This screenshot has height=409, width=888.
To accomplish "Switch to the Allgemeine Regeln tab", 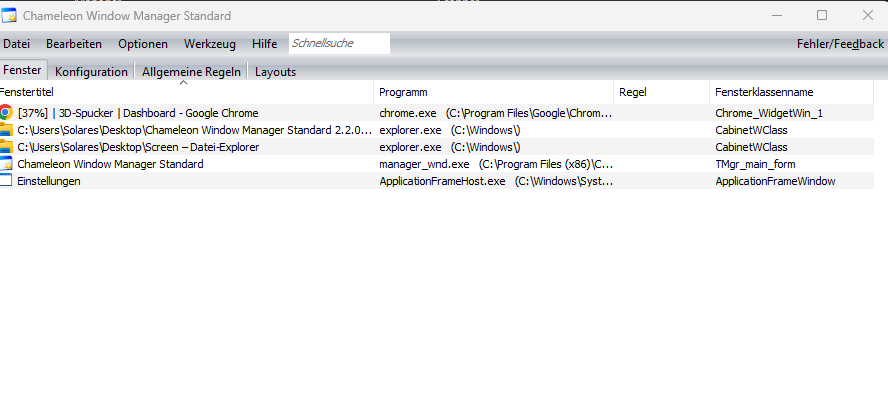I will [x=191, y=72].
